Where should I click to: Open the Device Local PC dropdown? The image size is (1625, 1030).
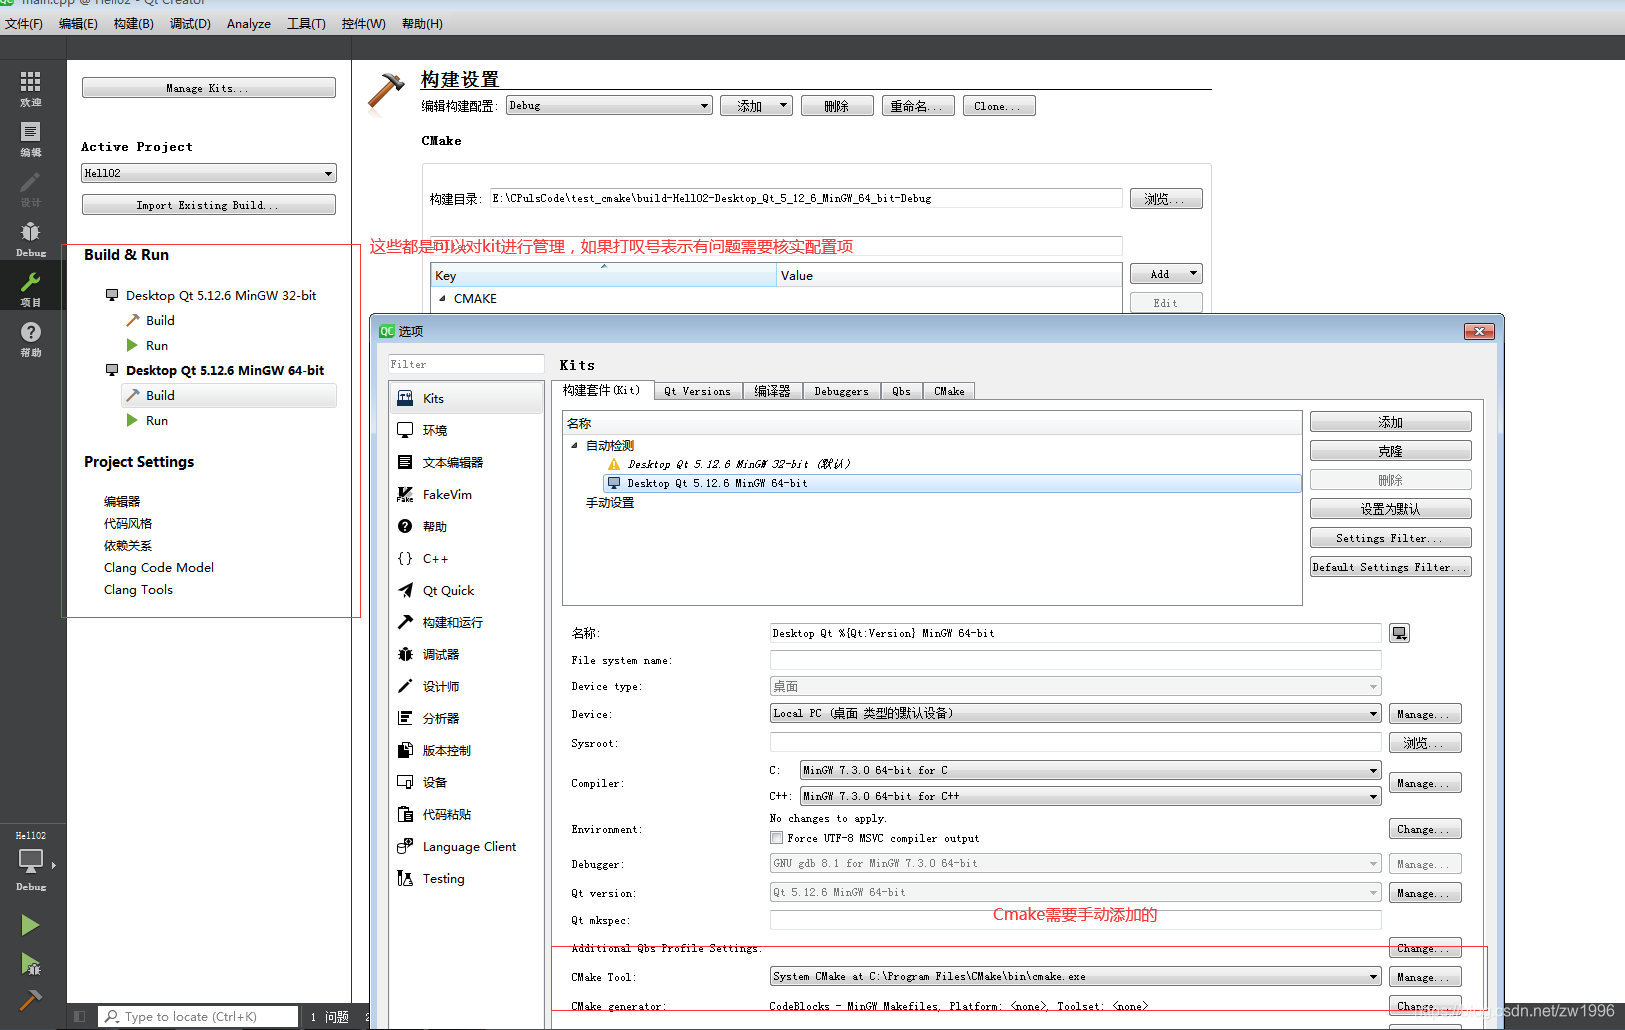1076,713
